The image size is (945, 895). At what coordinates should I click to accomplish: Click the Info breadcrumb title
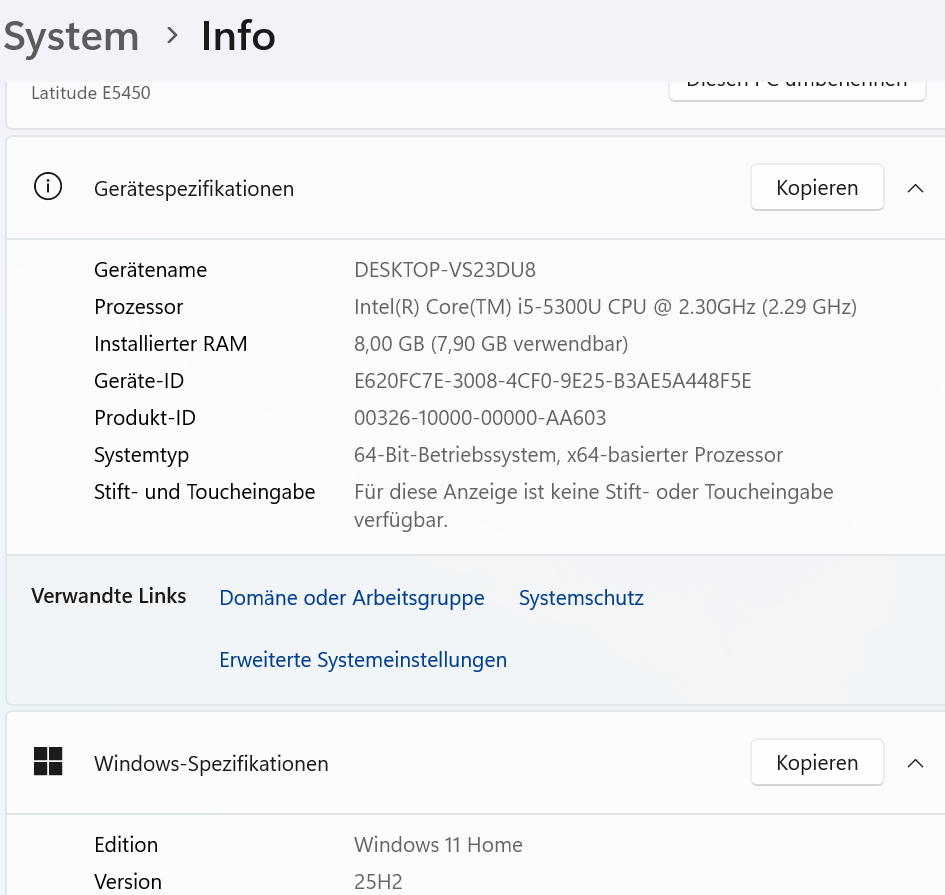(x=238, y=36)
